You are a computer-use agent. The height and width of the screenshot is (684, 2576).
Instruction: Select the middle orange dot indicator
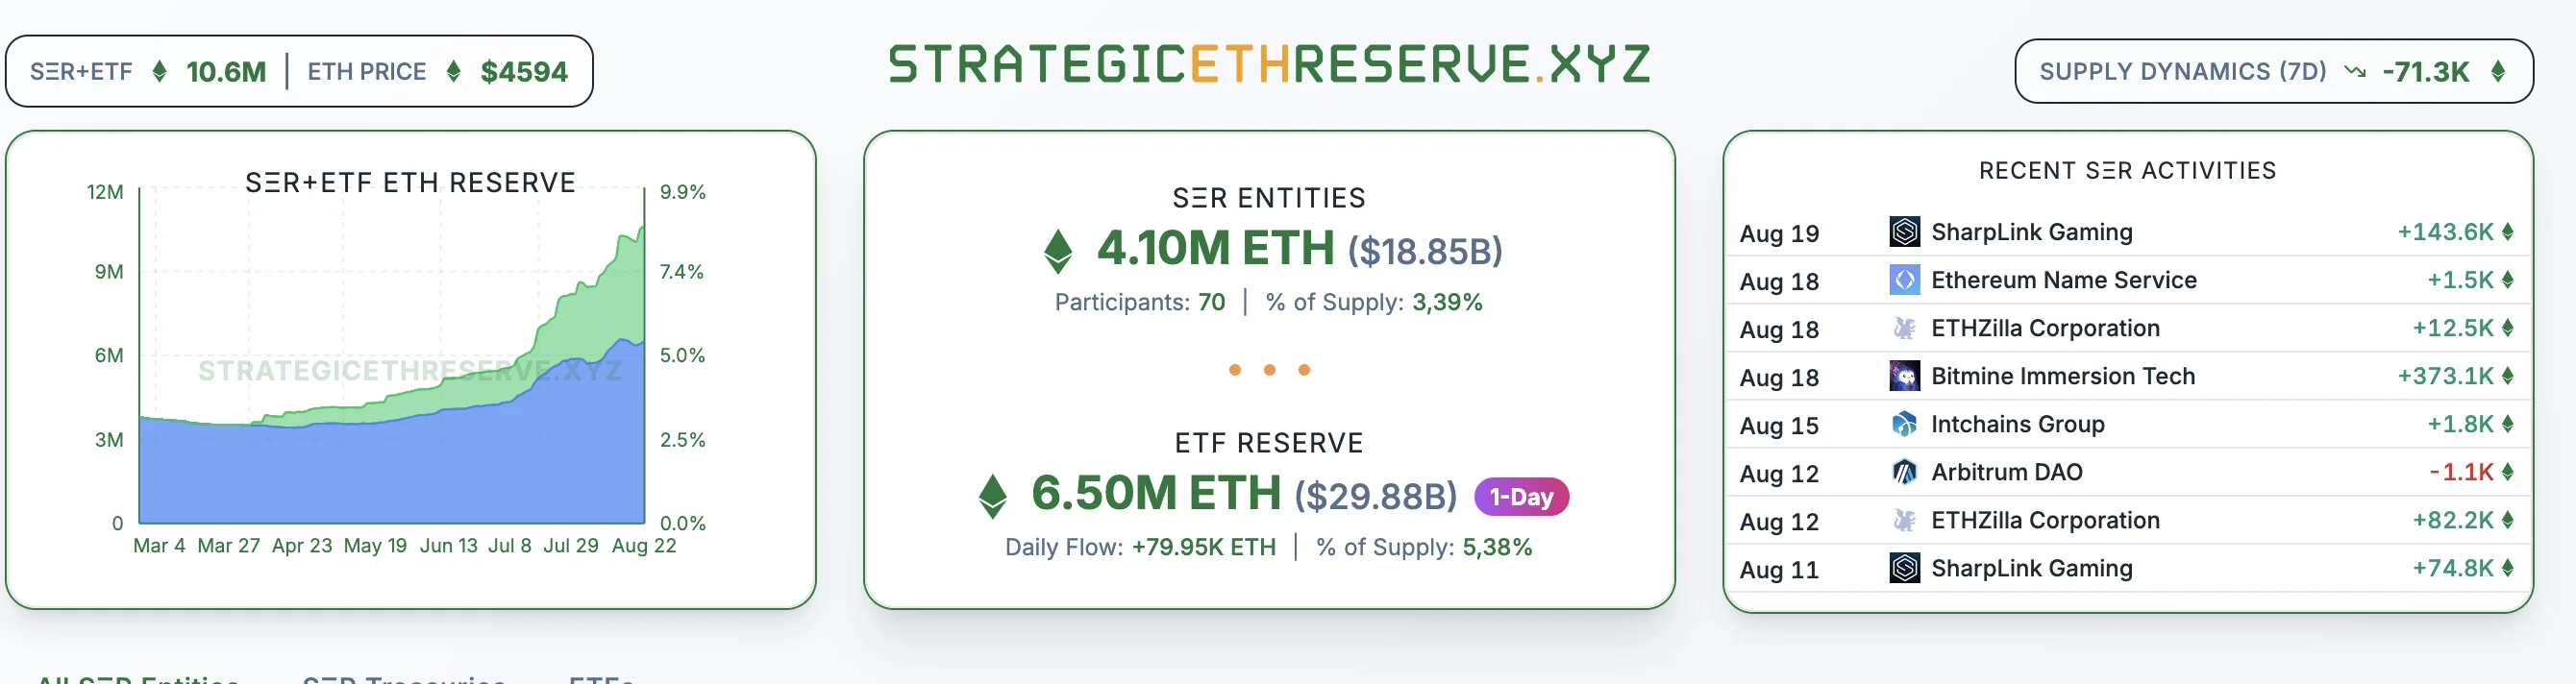point(1270,368)
